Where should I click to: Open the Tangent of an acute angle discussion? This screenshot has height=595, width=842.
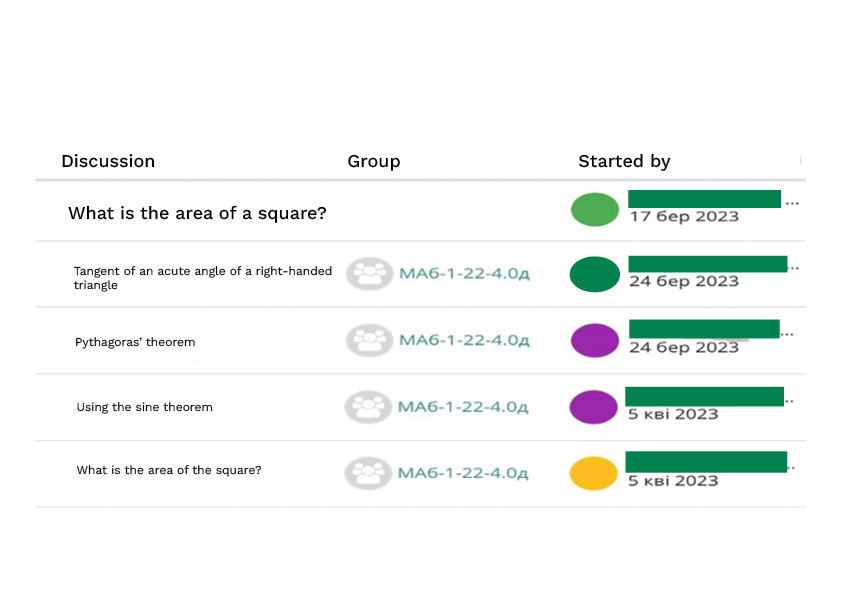click(x=202, y=278)
